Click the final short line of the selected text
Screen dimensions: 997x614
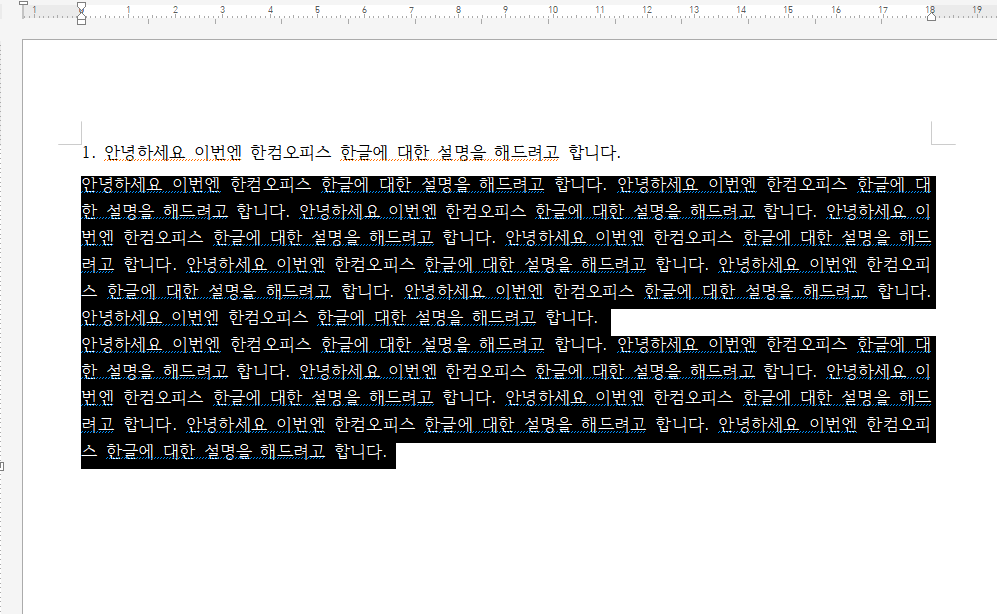tap(238, 452)
